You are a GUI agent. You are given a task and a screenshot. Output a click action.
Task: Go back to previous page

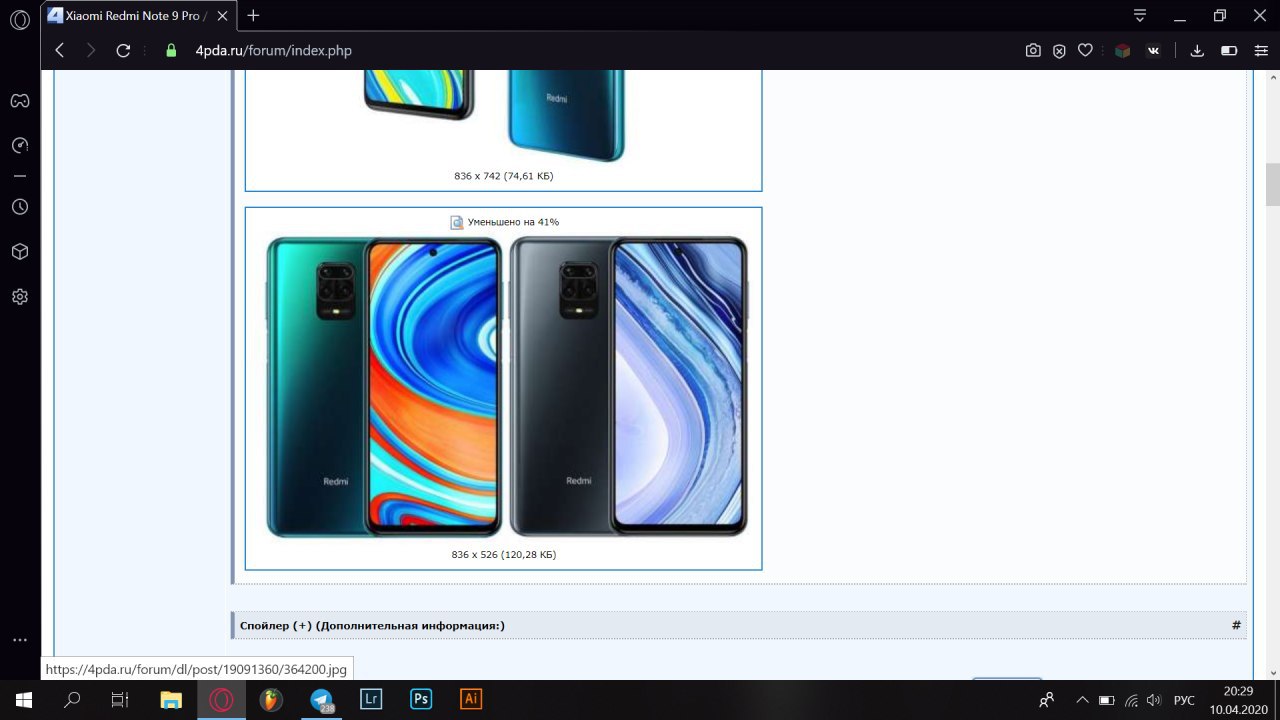click(60, 50)
